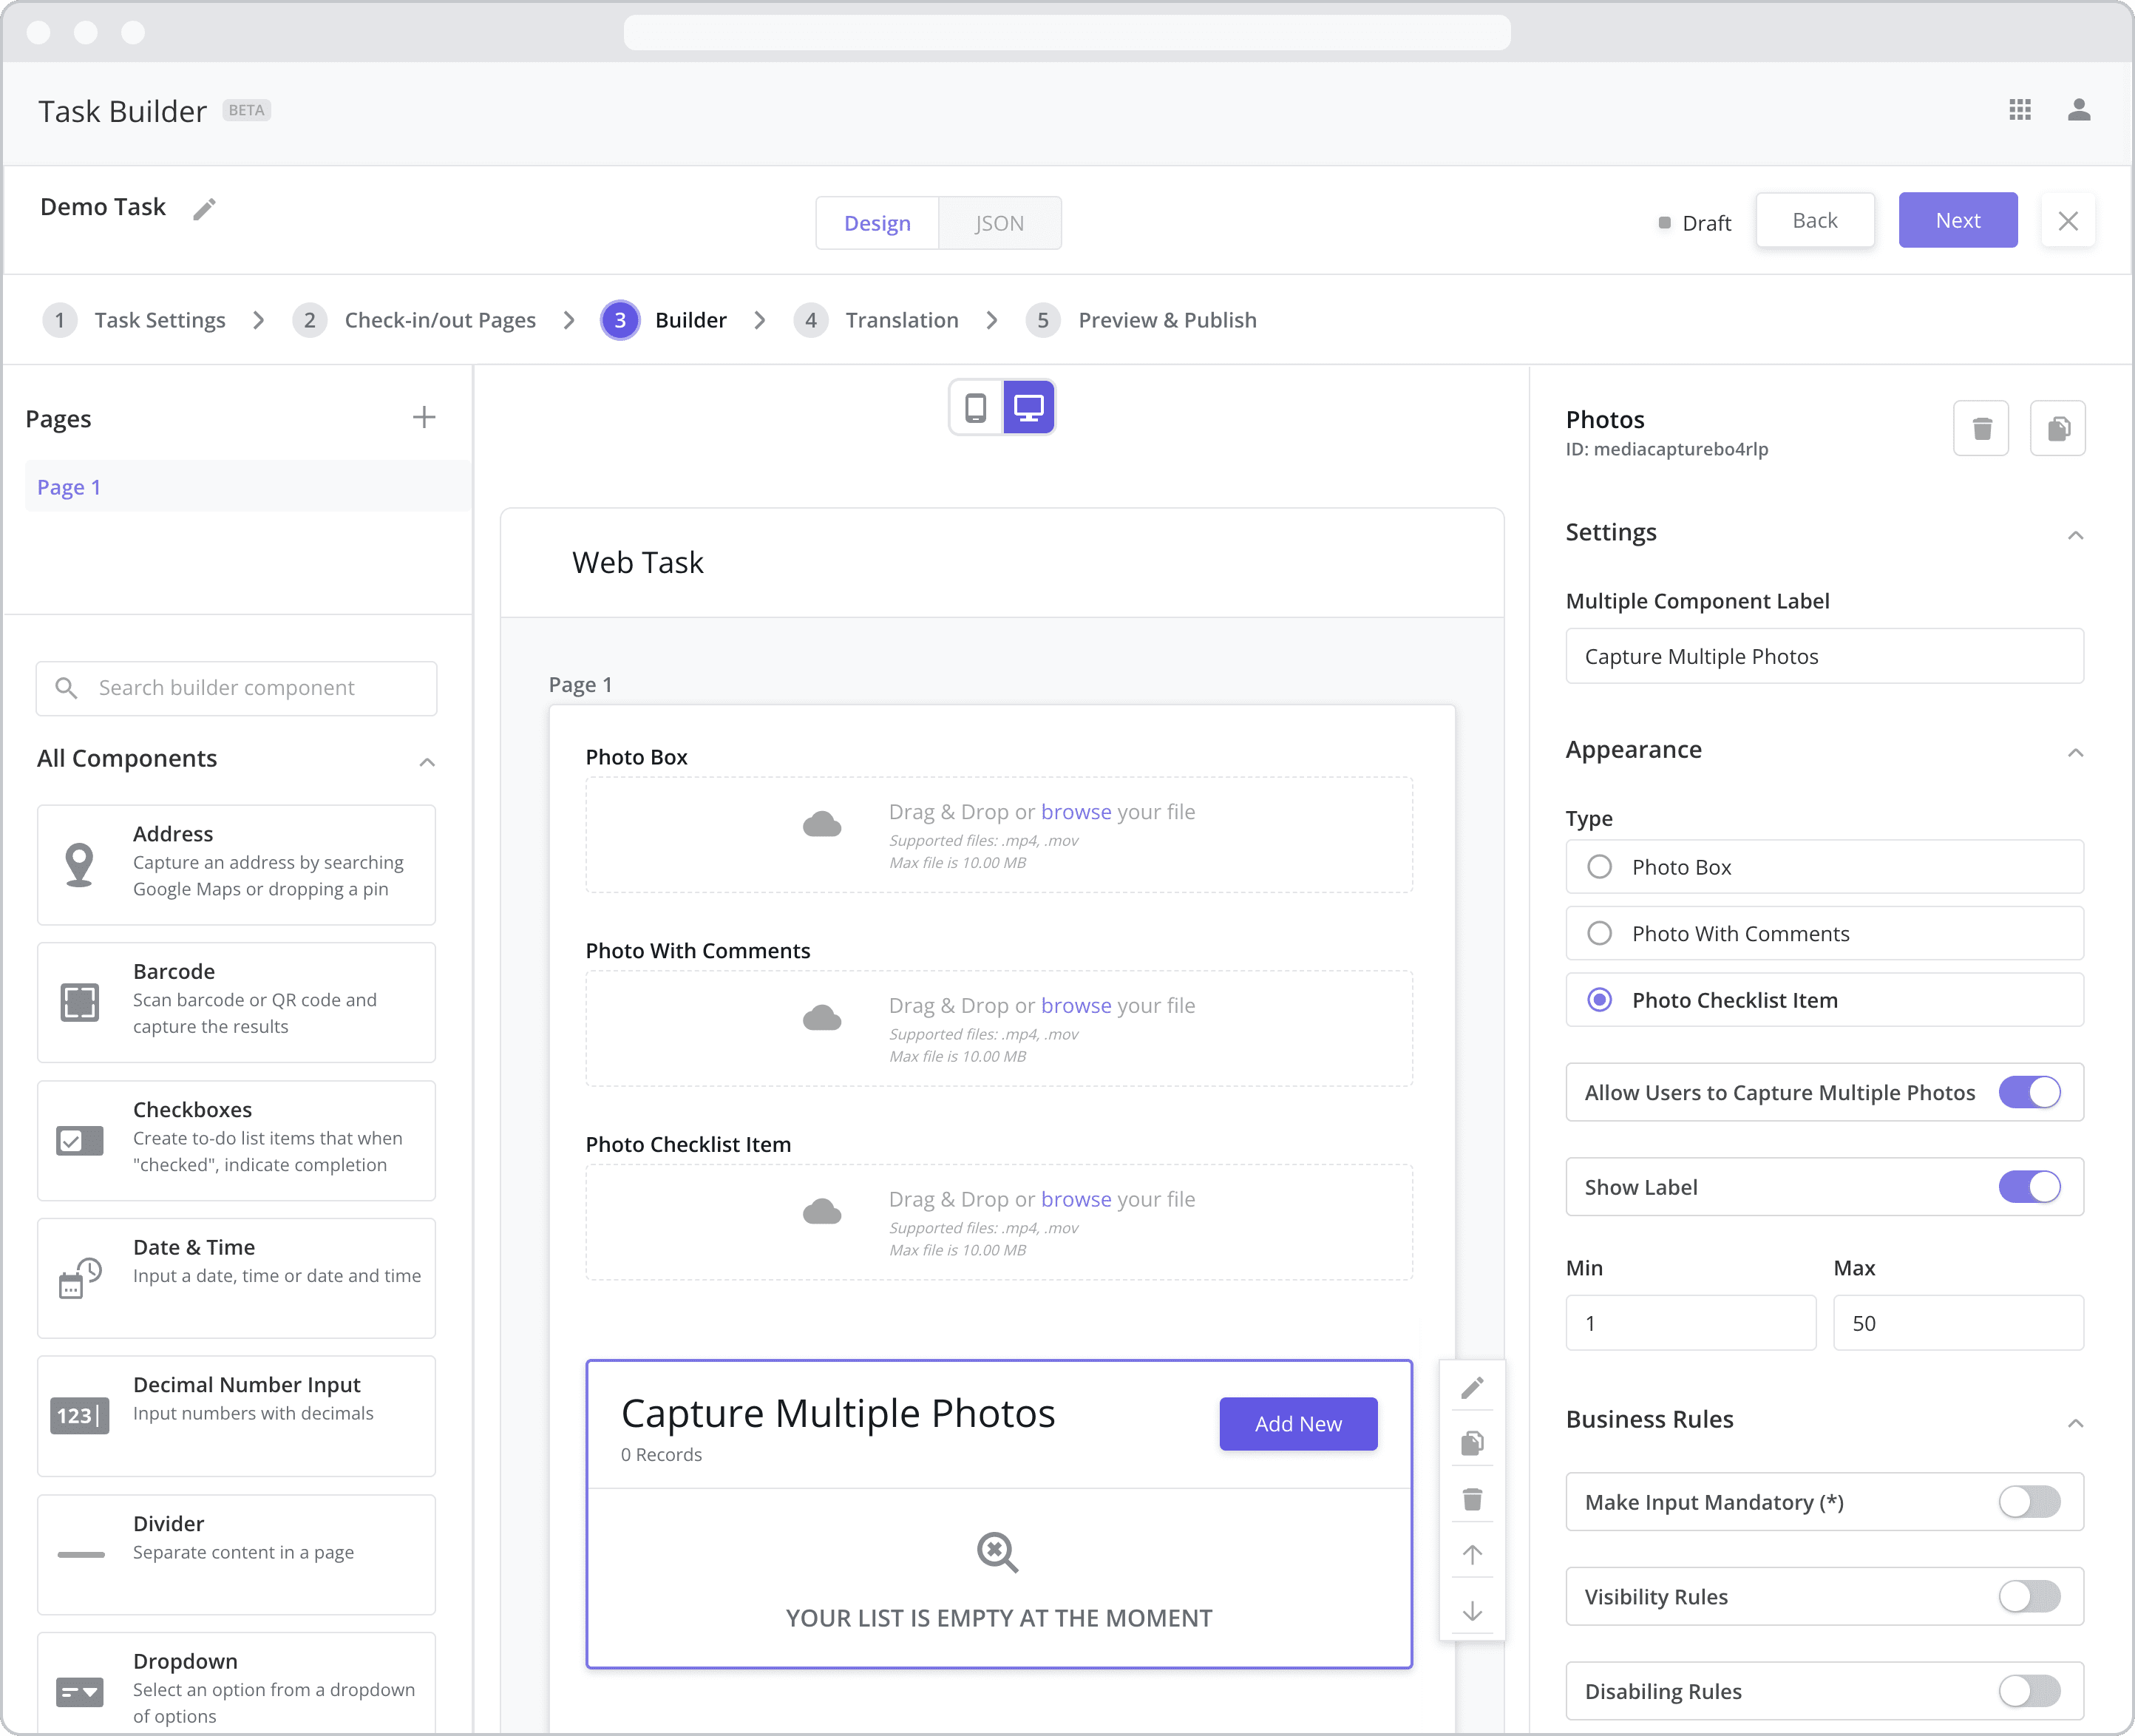Switch to mobile preview icon
This screenshot has height=1736, width=2135.
[976, 408]
